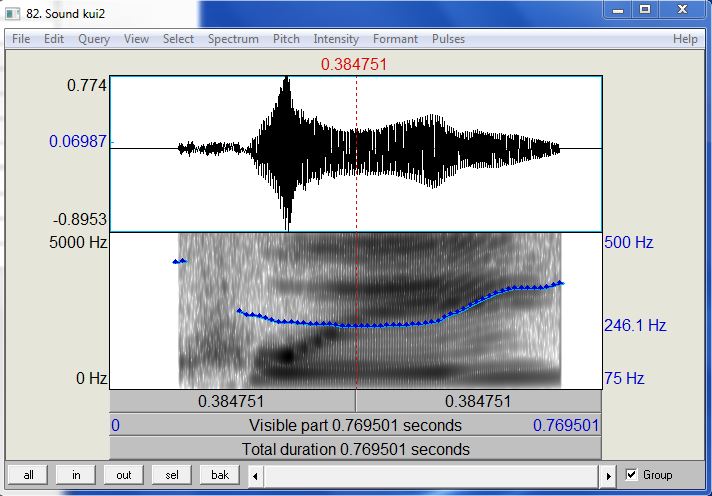
Task: Click the 'bak' zoom button
Action: pyautogui.click(x=220, y=475)
